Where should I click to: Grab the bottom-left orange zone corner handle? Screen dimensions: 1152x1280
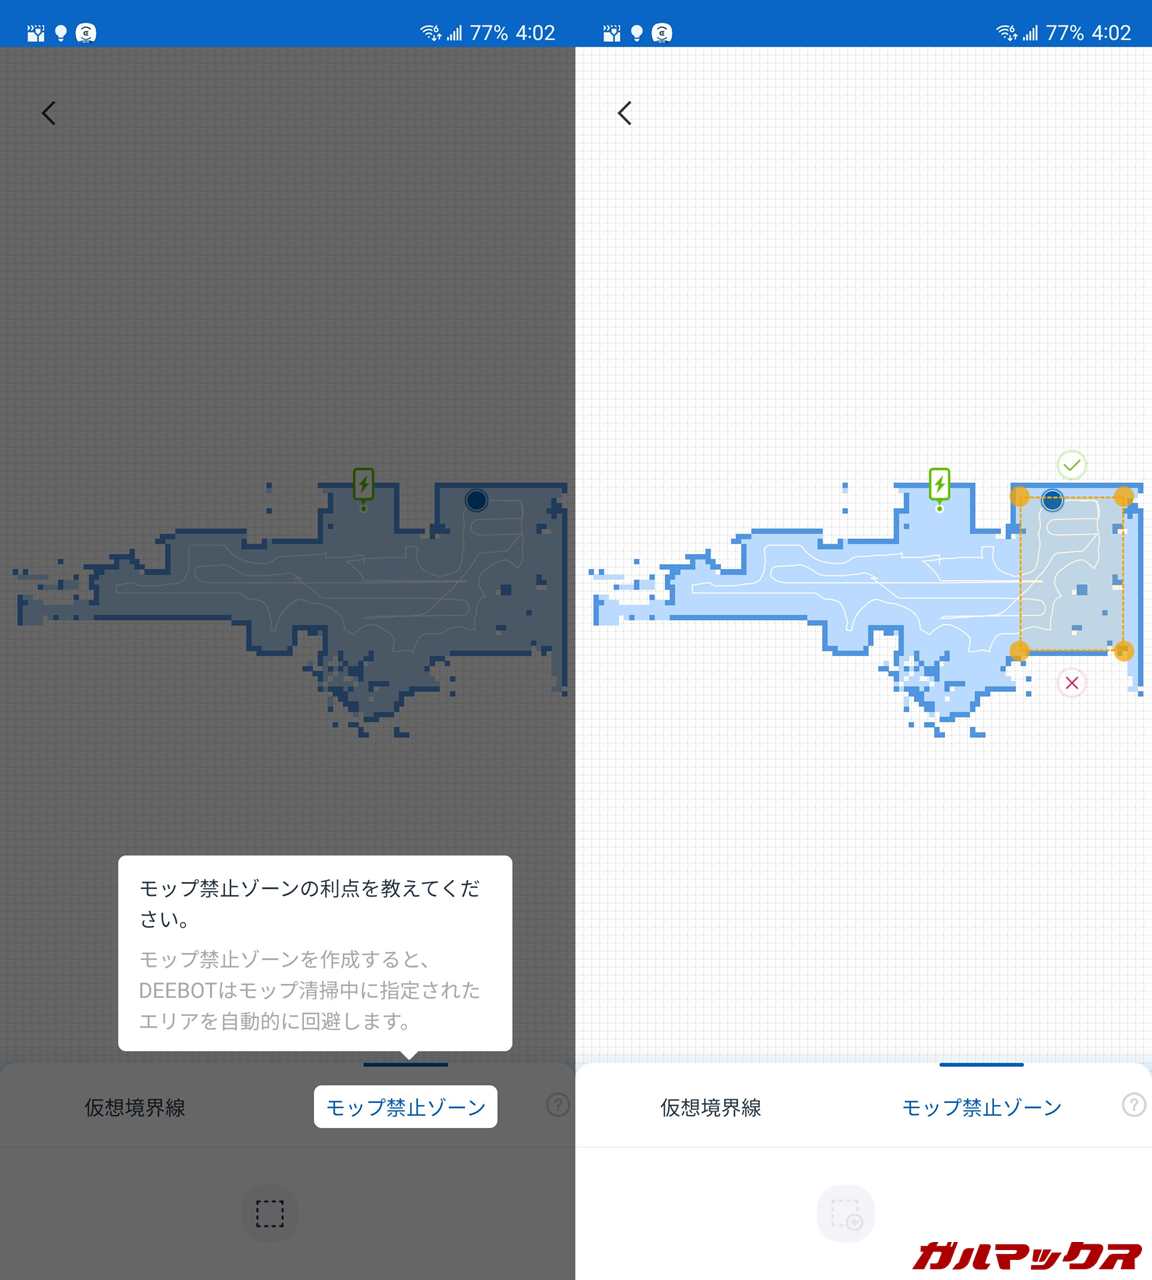[1019, 651]
